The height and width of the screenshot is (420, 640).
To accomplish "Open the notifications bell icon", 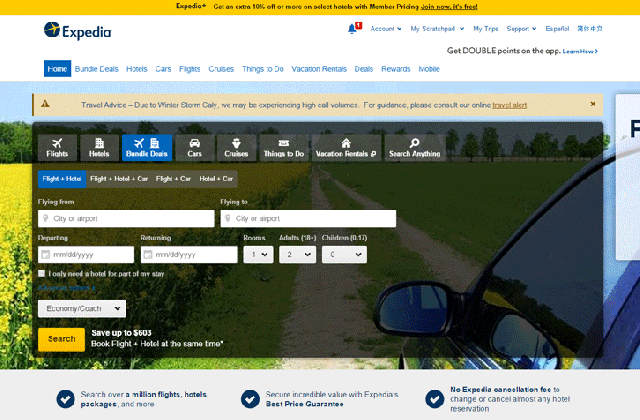I will point(353,29).
